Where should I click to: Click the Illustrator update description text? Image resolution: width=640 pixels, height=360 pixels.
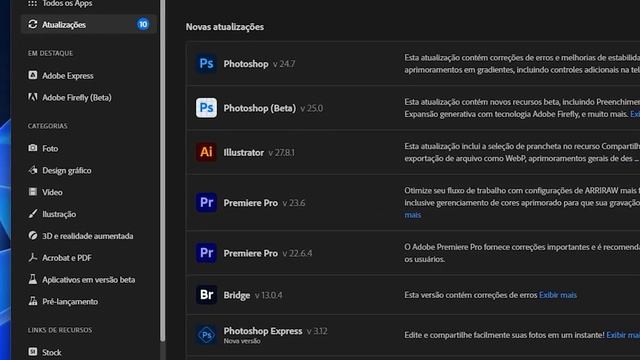click(x=522, y=152)
